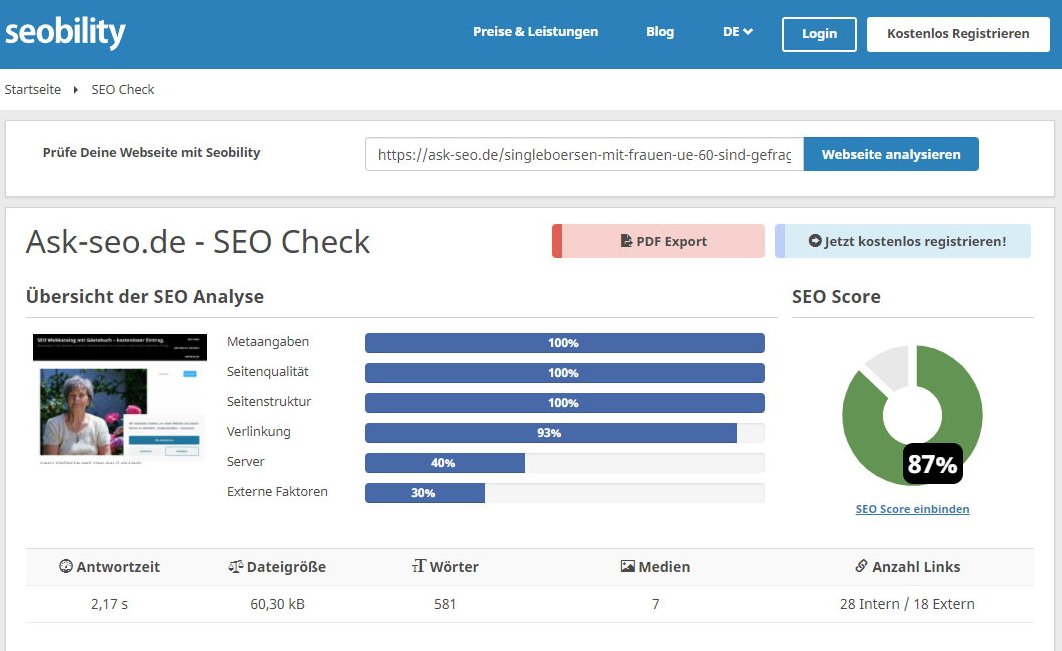Click the 2,17 s response time value
The image size is (1062, 651).
110,604
